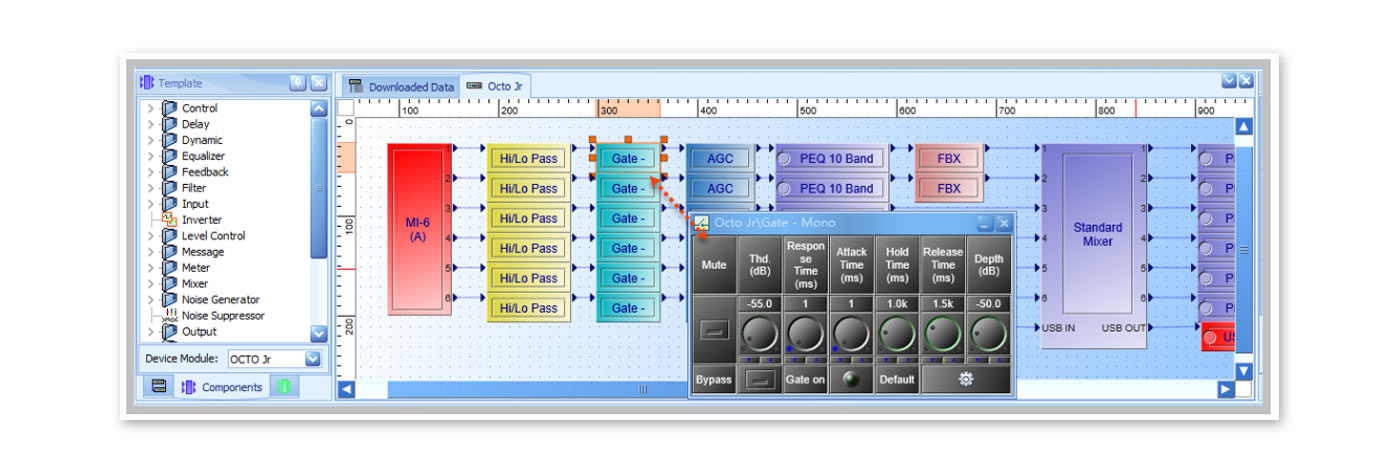
Task: Select the top FBX feedback block
Action: [x=948, y=158]
